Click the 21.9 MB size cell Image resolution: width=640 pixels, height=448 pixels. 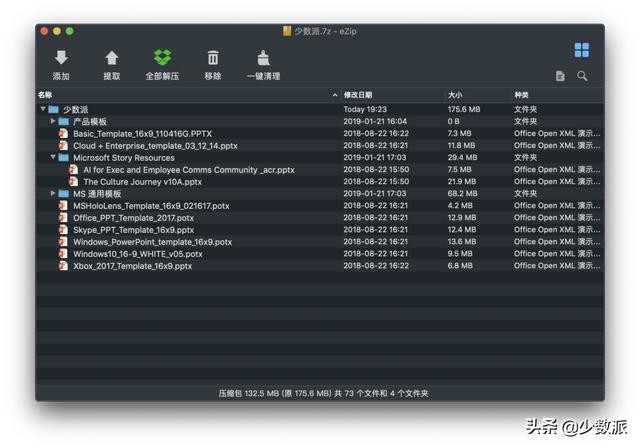[462, 182]
